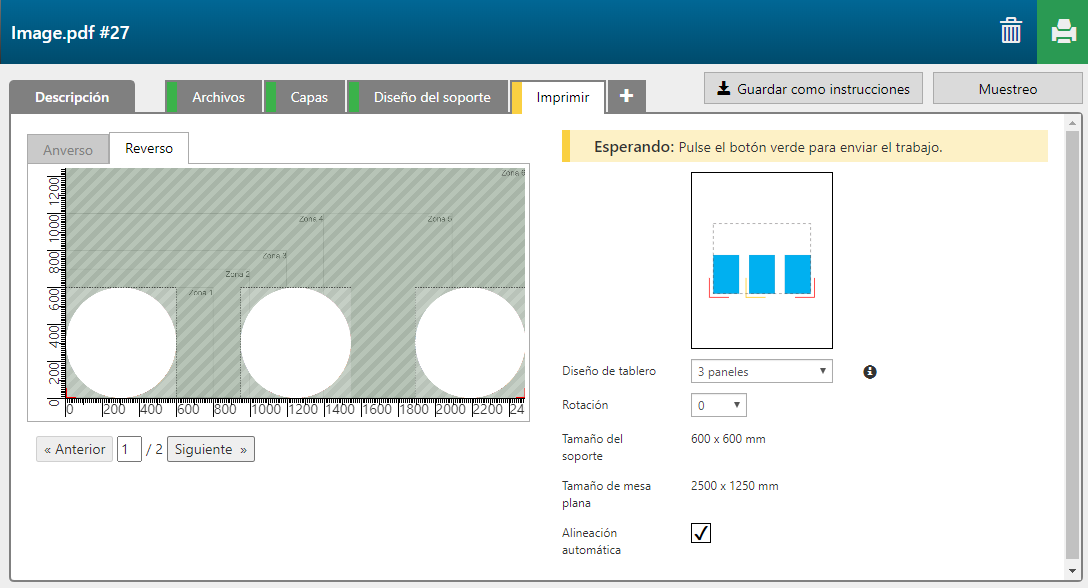Click the download icon on Guardar como instrucciones
The width and height of the screenshot is (1088, 588).
724,89
